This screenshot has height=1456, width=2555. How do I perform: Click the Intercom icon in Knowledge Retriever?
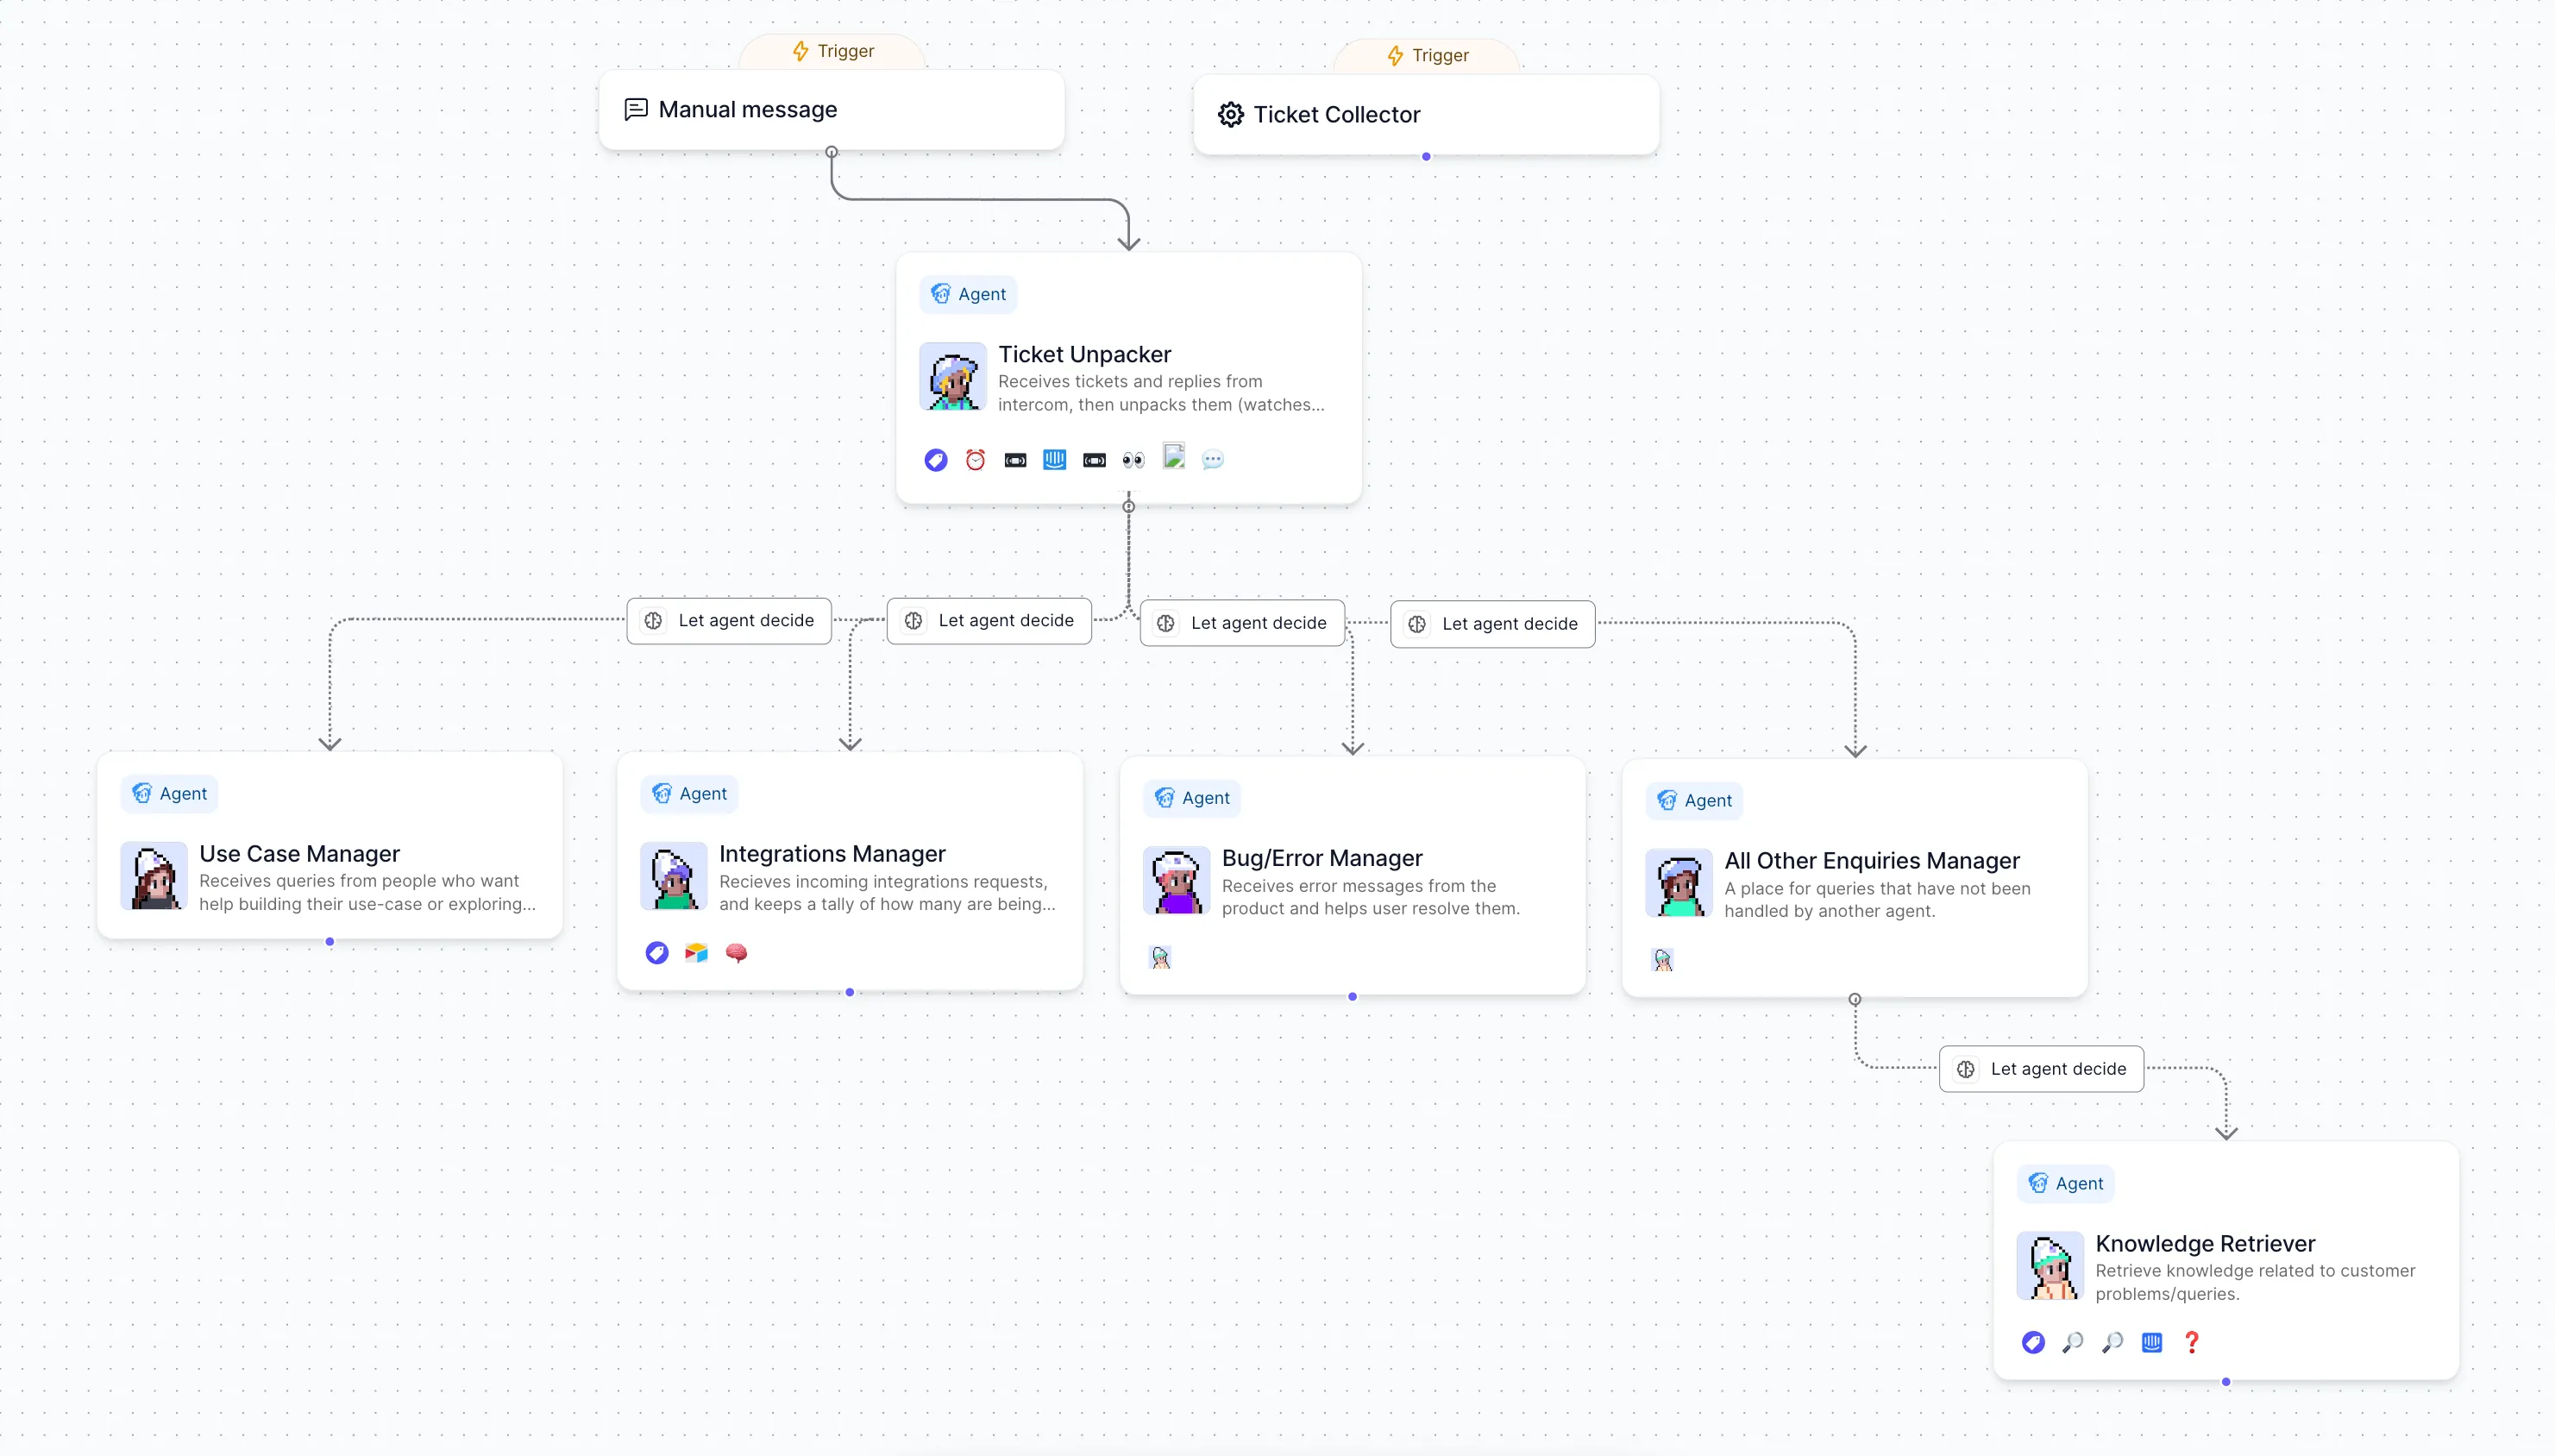[2152, 1342]
